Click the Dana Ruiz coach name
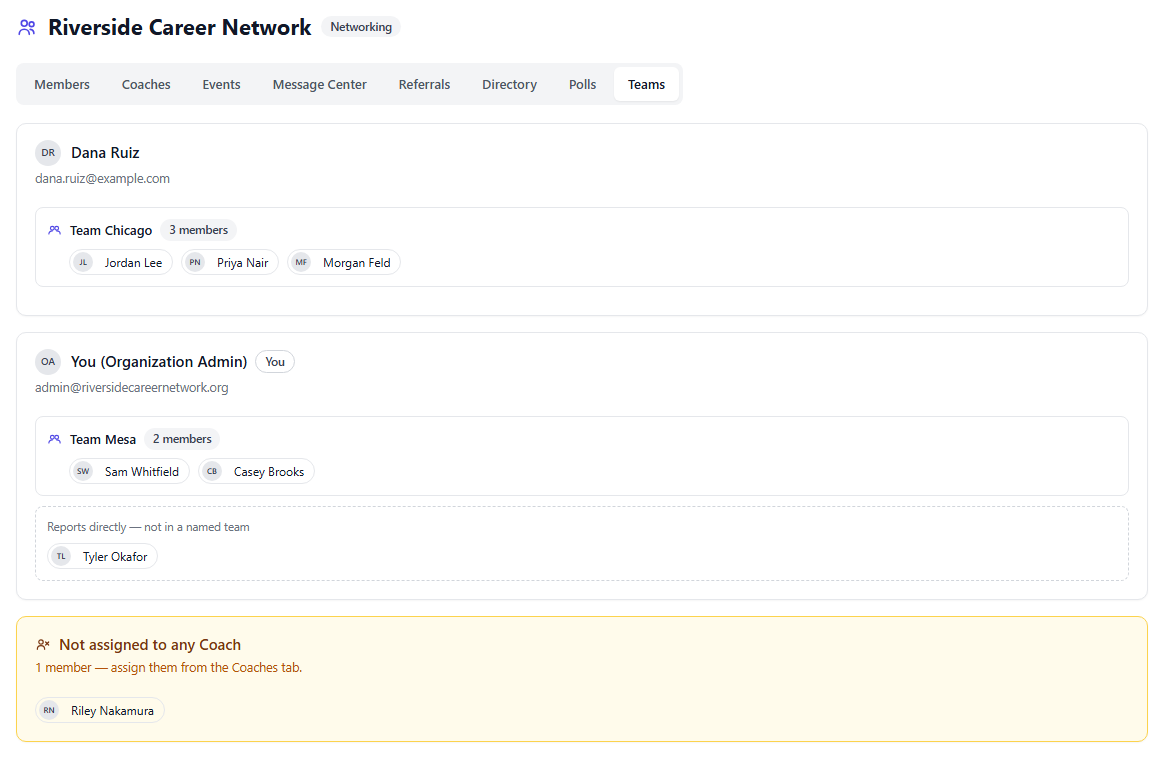 tap(105, 153)
